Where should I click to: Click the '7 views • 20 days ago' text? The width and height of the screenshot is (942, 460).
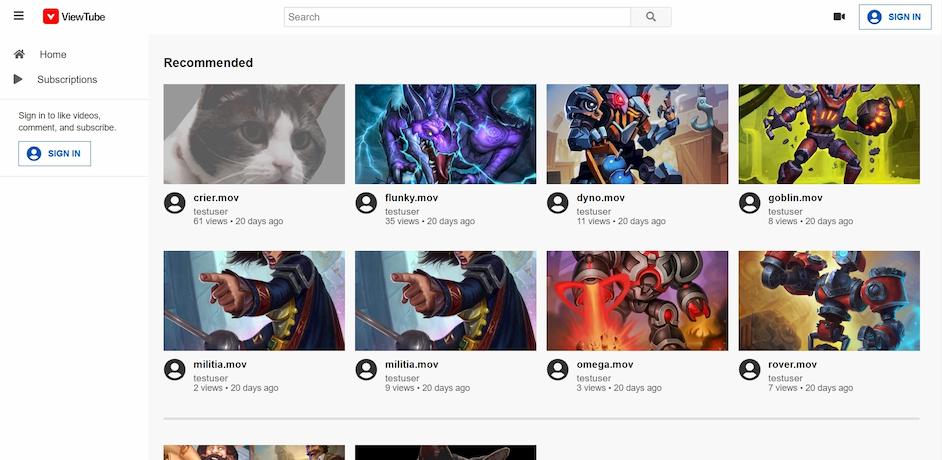tap(810, 388)
